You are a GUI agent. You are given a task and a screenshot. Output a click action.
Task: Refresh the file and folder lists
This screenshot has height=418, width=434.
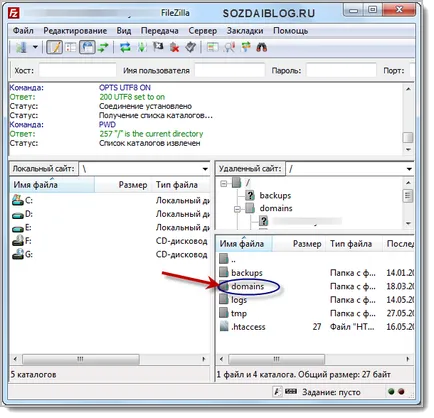[x=126, y=48]
